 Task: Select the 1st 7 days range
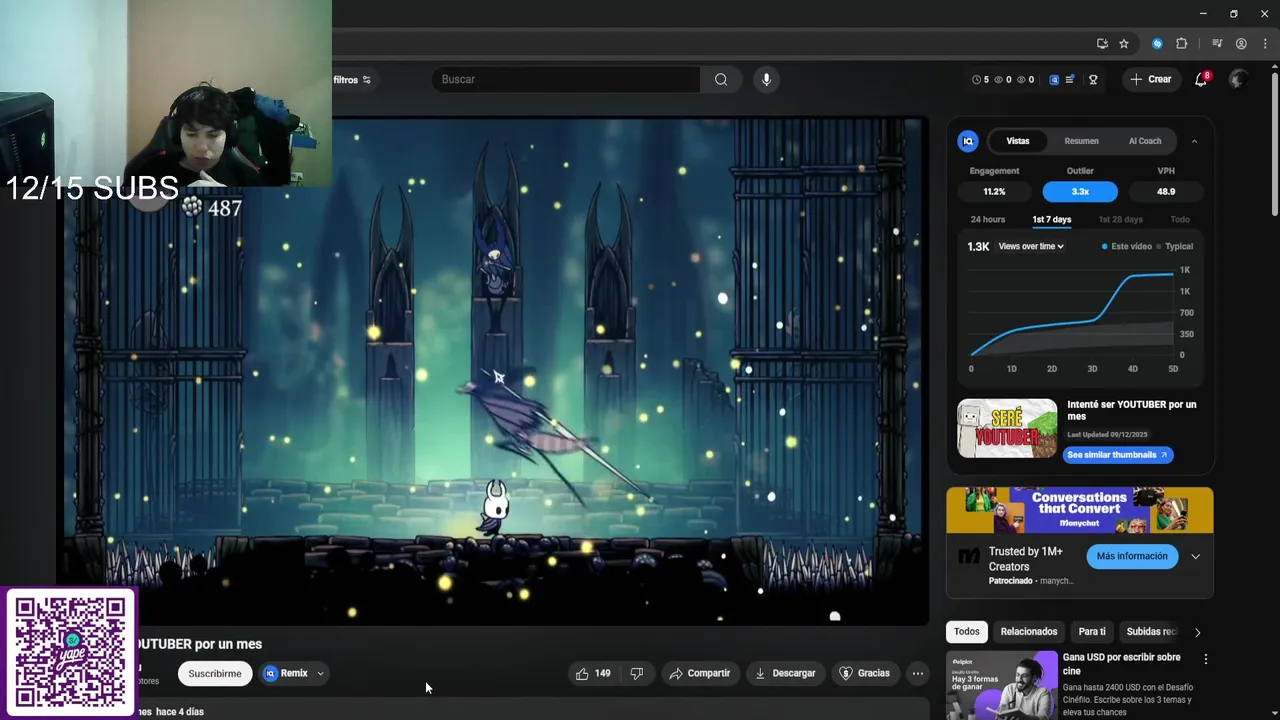point(1051,219)
